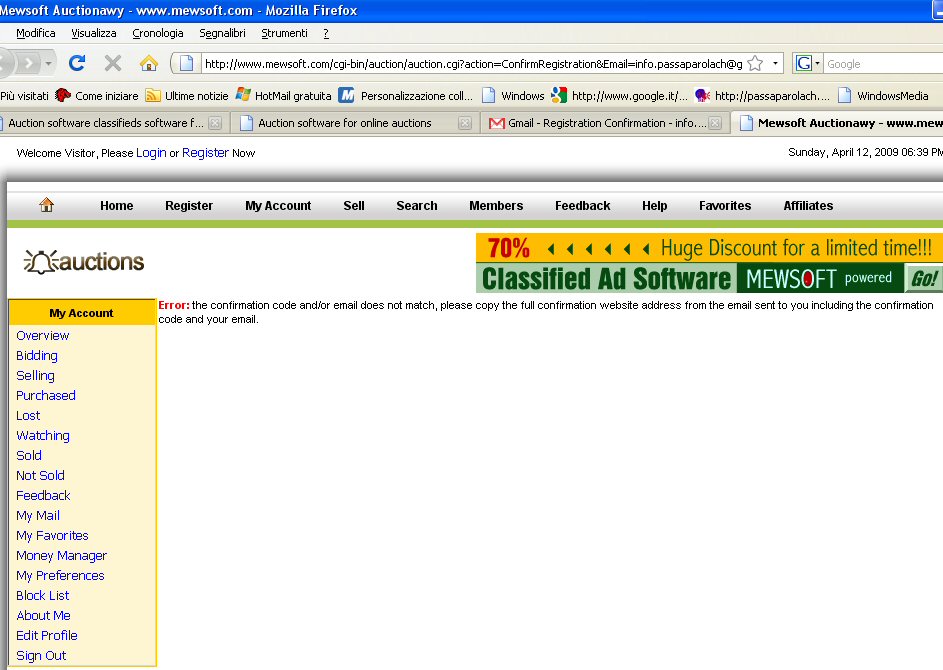Open Not Sold in sidebar

(40, 476)
